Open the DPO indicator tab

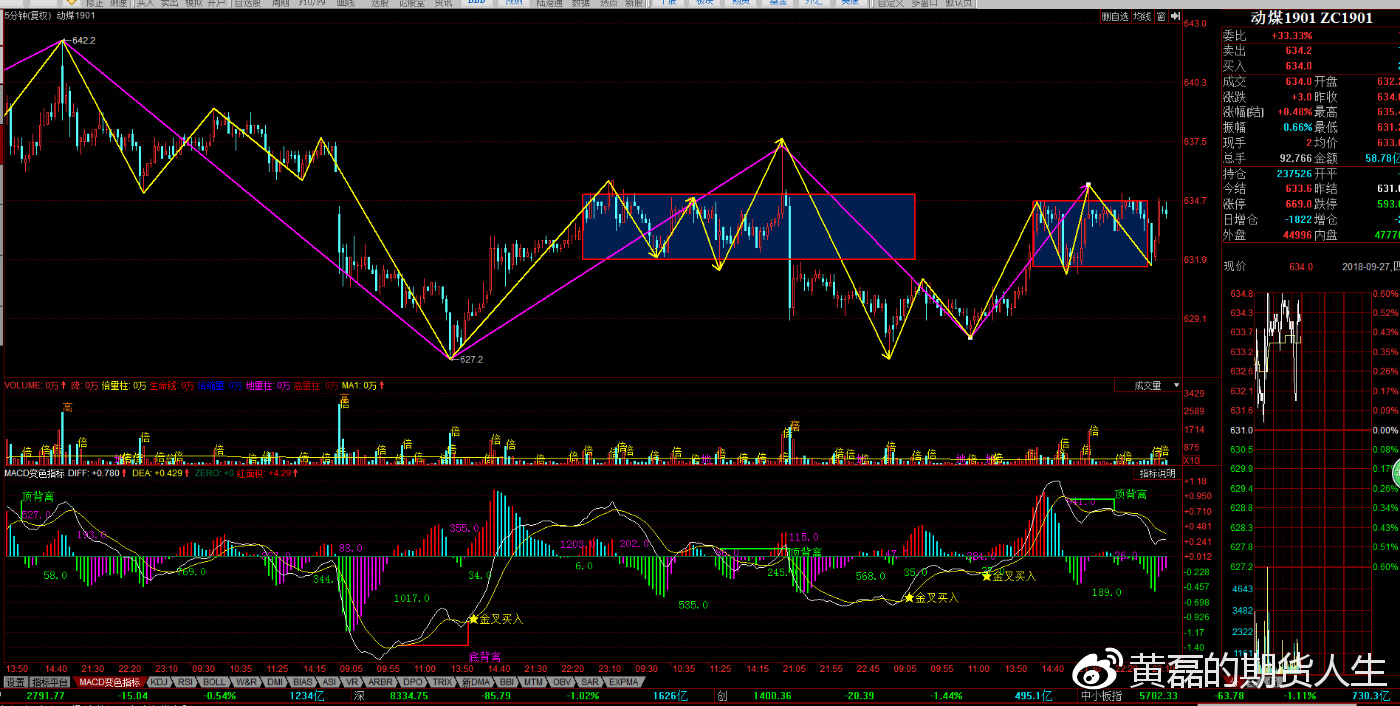pos(413,682)
